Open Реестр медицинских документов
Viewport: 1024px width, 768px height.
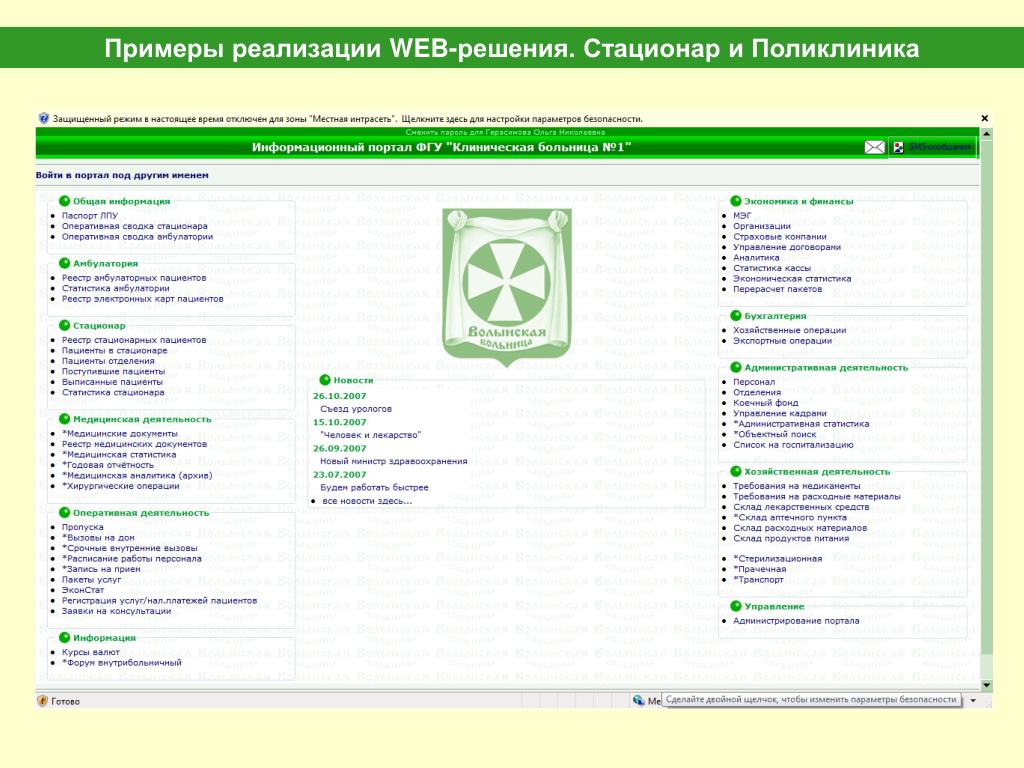[135, 444]
